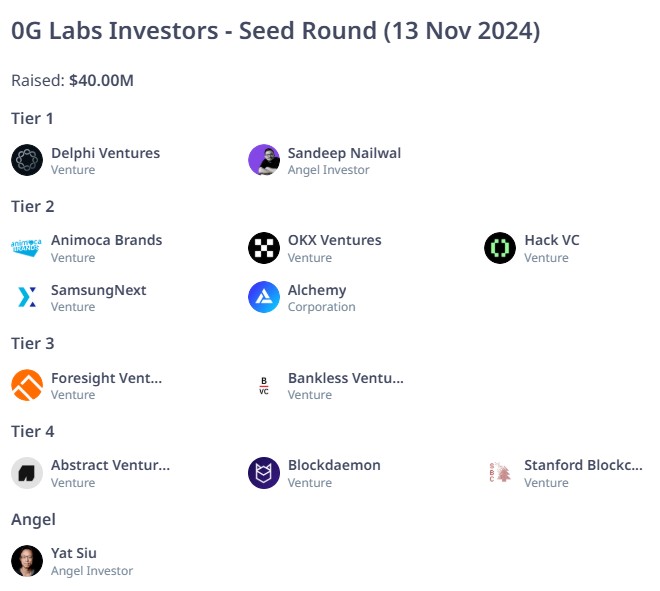This screenshot has height=591, width=660.
Task: Open the Delphi Ventures investor link
Action: click(x=106, y=153)
